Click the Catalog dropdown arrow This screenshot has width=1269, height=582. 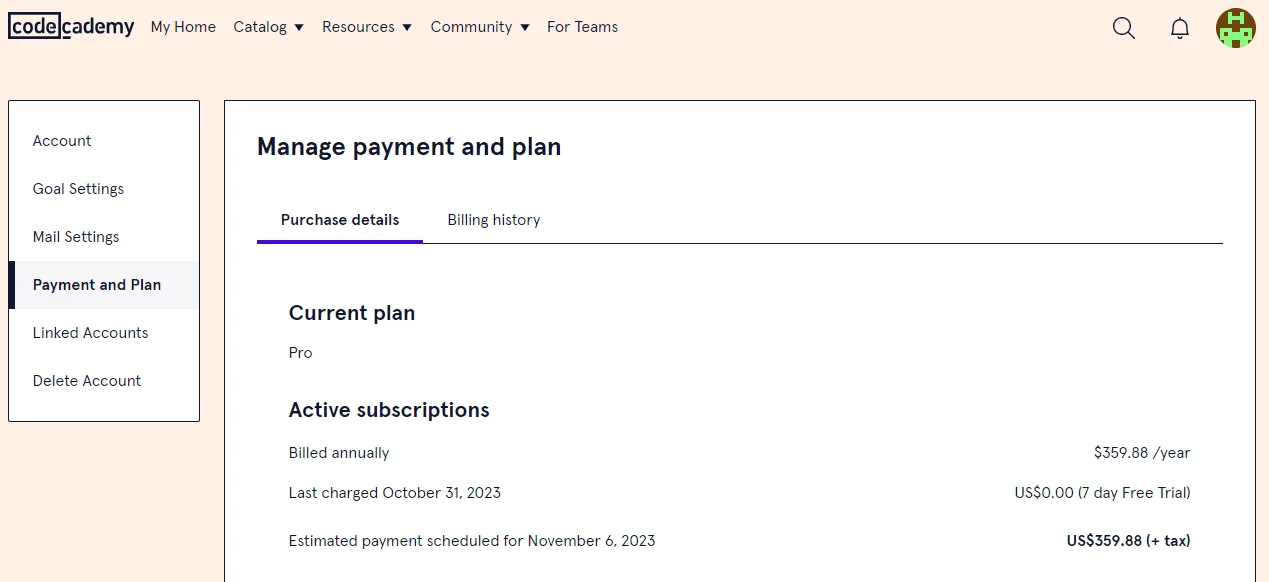coord(298,28)
